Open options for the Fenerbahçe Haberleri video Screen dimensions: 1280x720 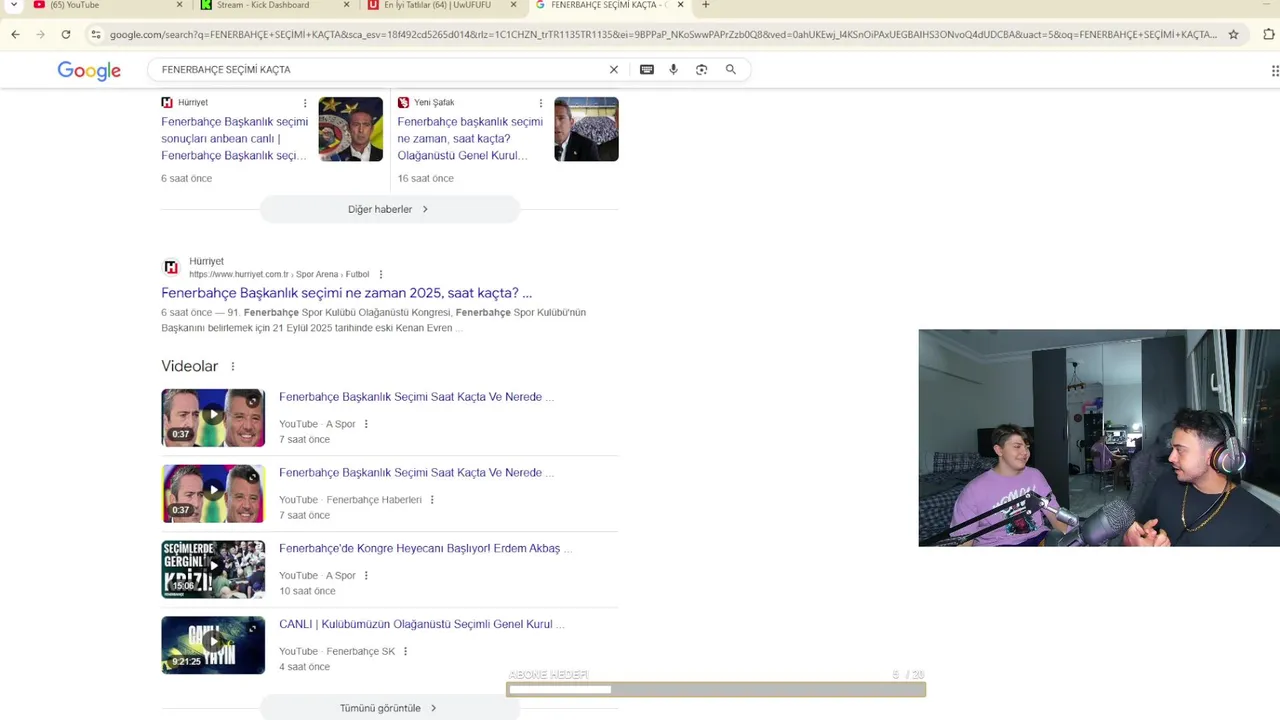point(432,500)
